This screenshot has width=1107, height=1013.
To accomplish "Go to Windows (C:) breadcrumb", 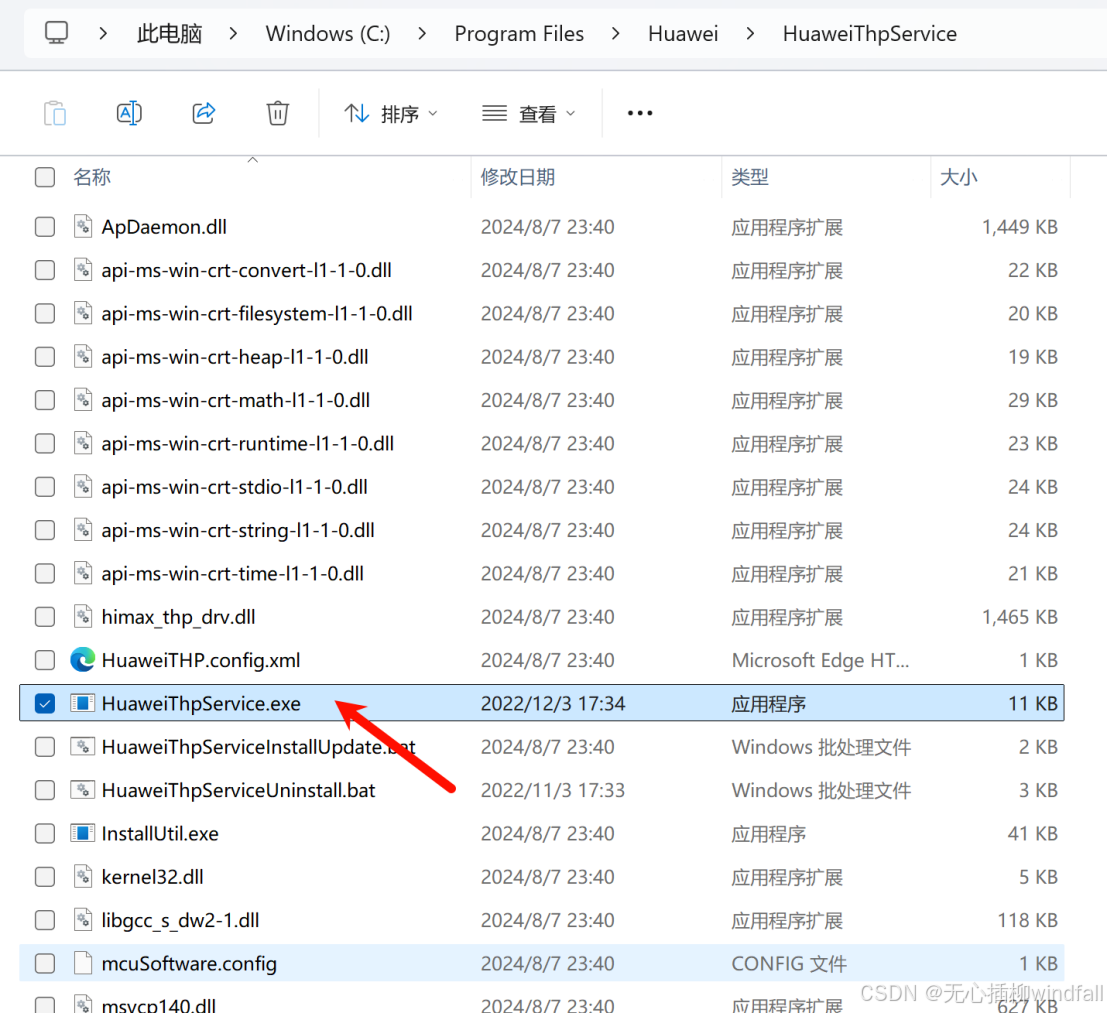I will pyautogui.click(x=328, y=33).
